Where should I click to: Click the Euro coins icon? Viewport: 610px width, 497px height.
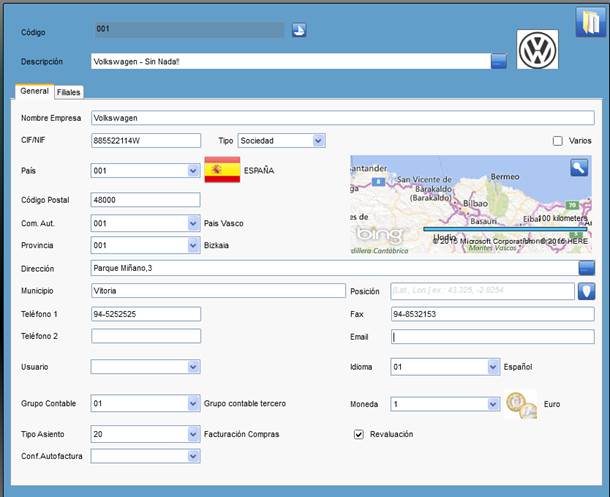tap(522, 405)
